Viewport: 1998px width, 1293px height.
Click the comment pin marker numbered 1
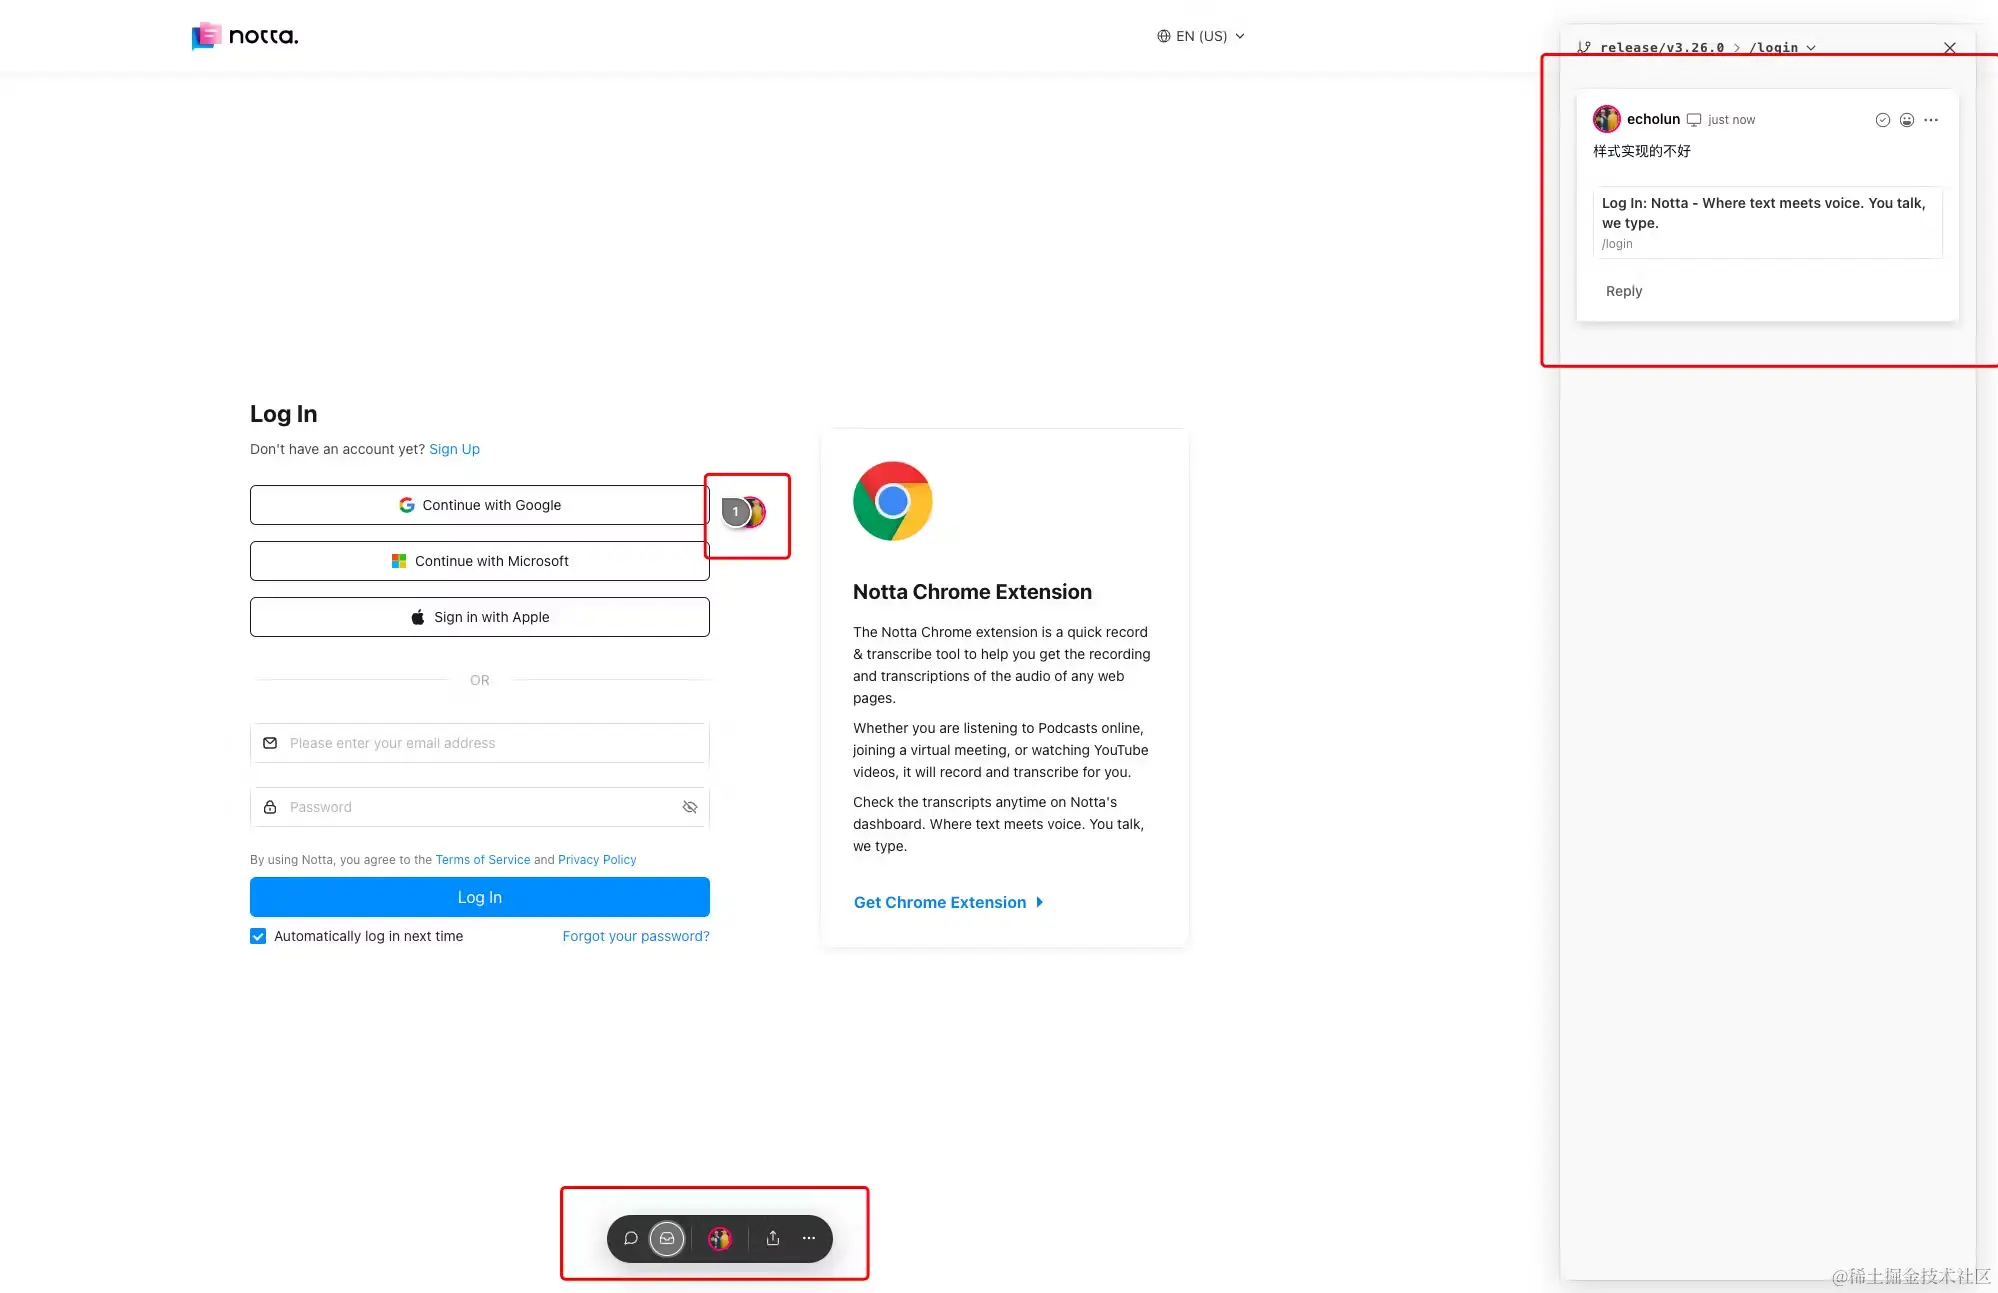click(736, 512)
